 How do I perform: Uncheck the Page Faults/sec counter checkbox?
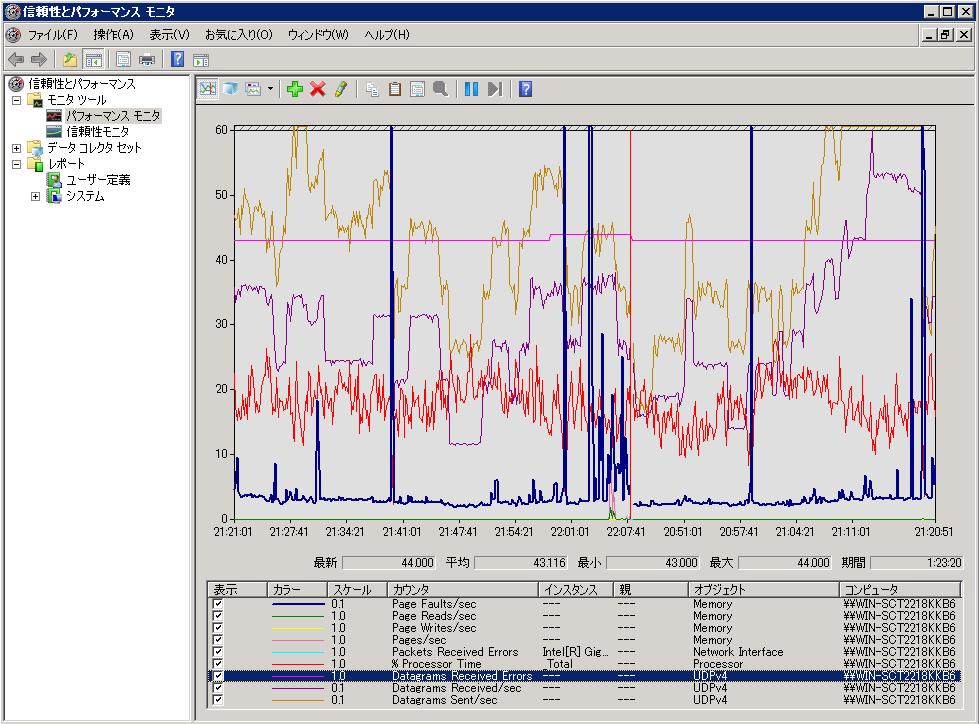coord(218,604)
